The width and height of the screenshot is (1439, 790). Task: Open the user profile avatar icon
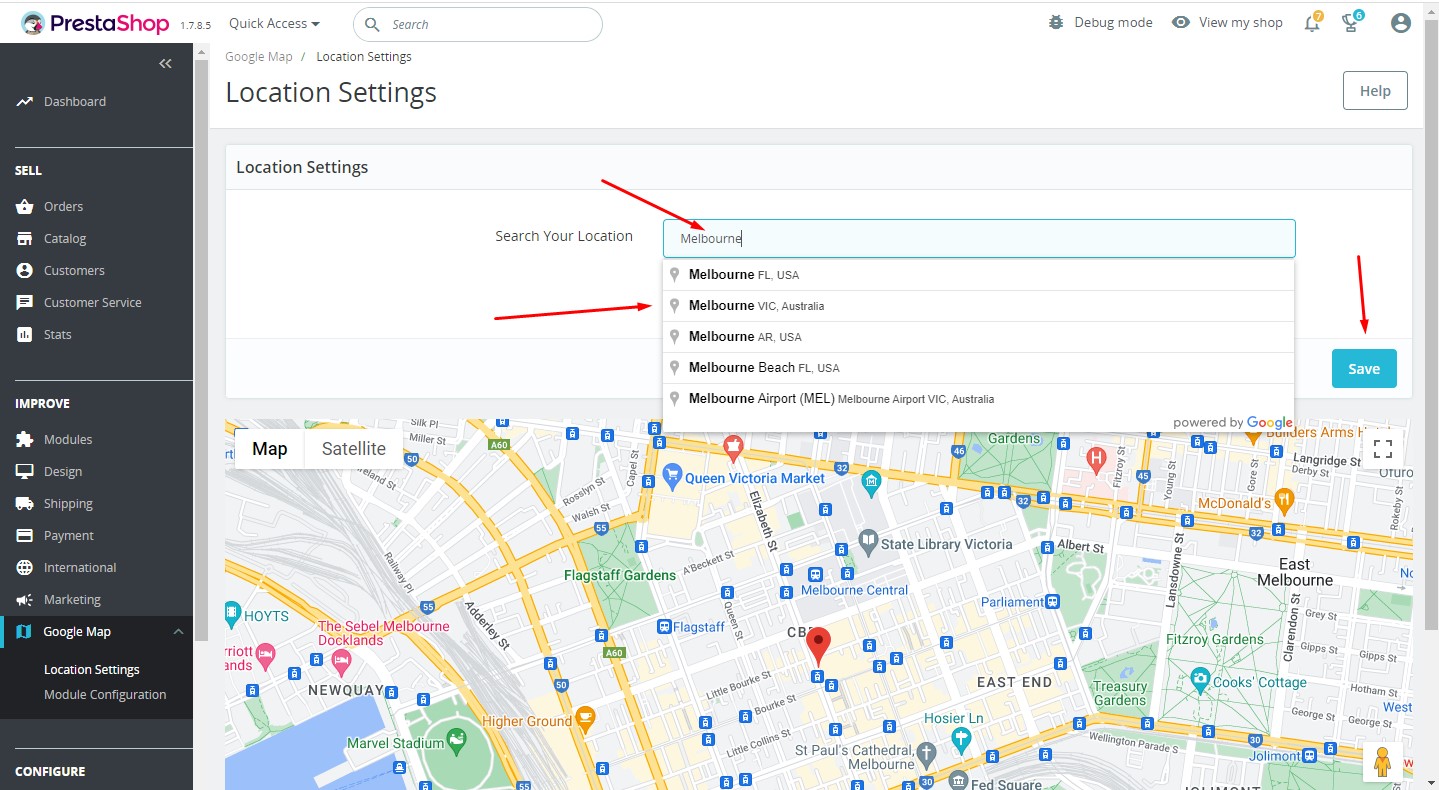click(1400, 23)
